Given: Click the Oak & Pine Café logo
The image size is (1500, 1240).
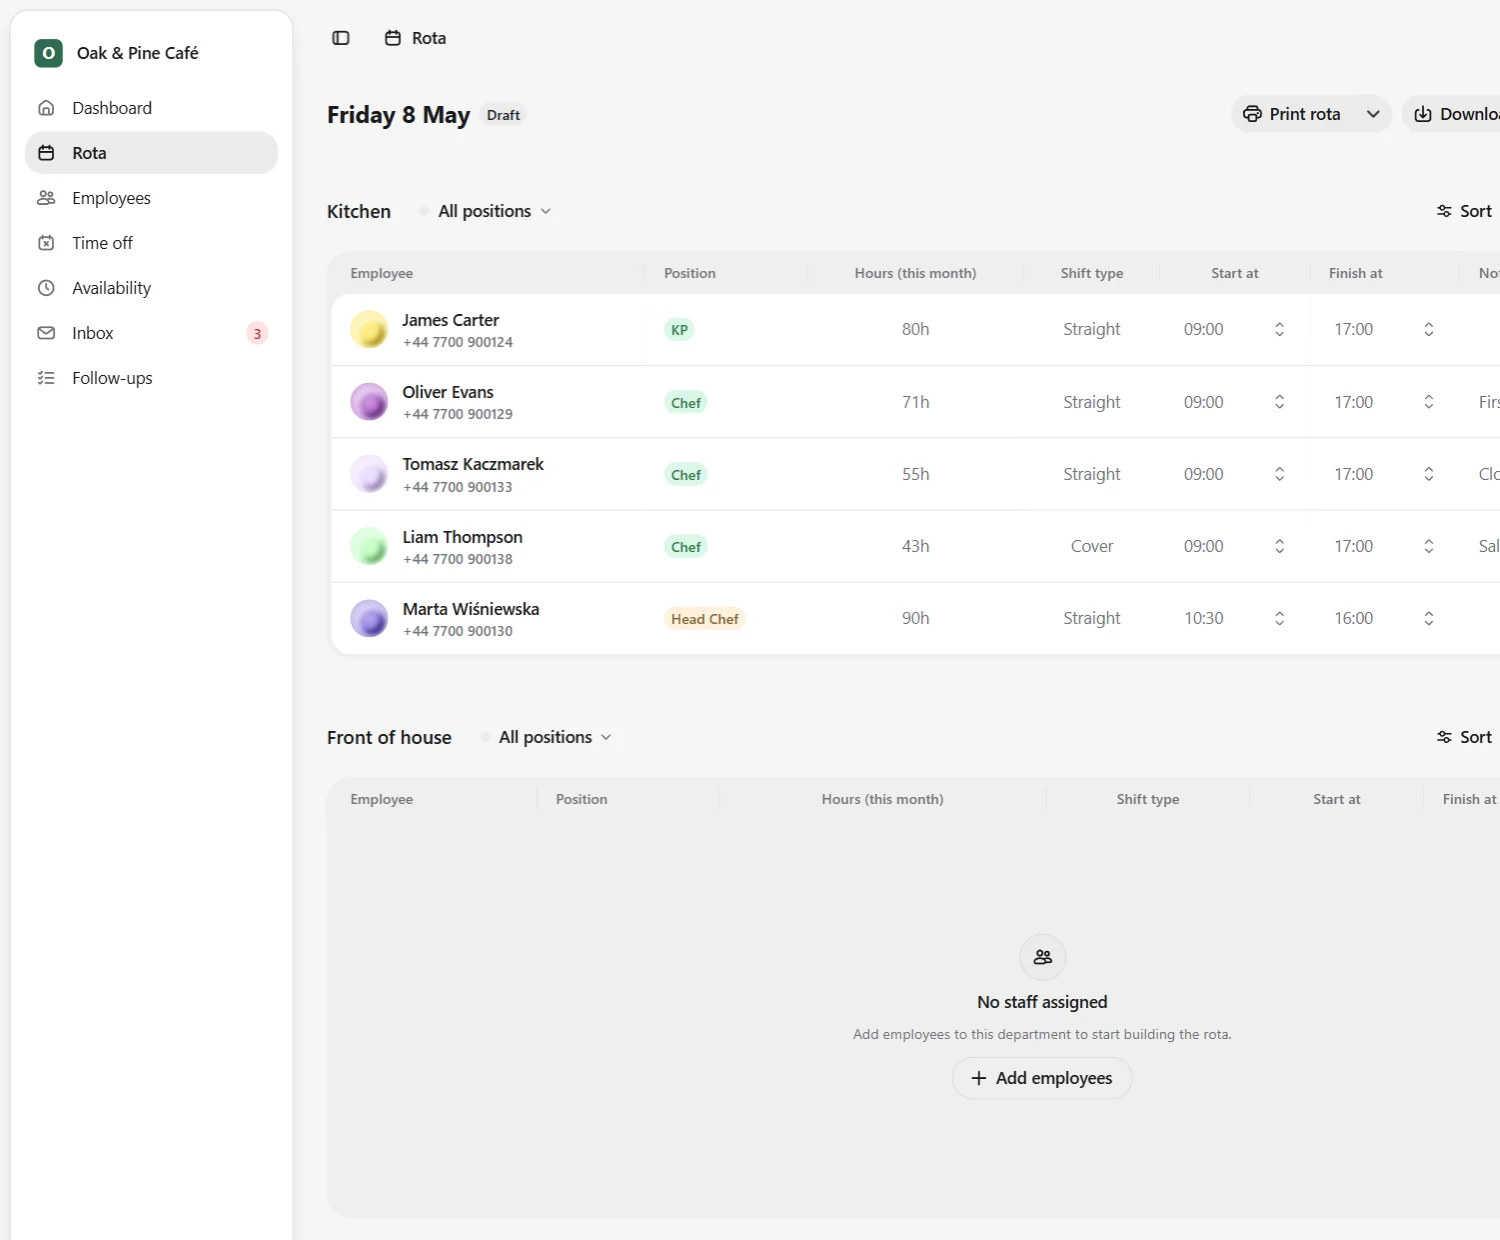Looking at the screenshot, I should [x=48, y=53].
